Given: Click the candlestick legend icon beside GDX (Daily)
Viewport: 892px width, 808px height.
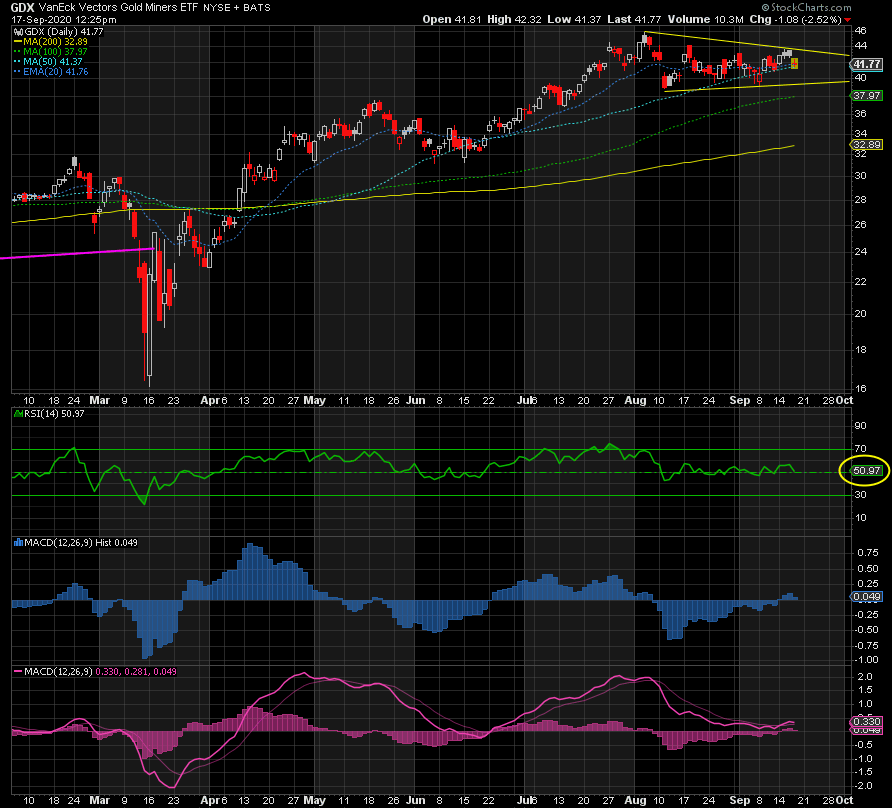Looking at the screenshot, I should click(19, 32).
